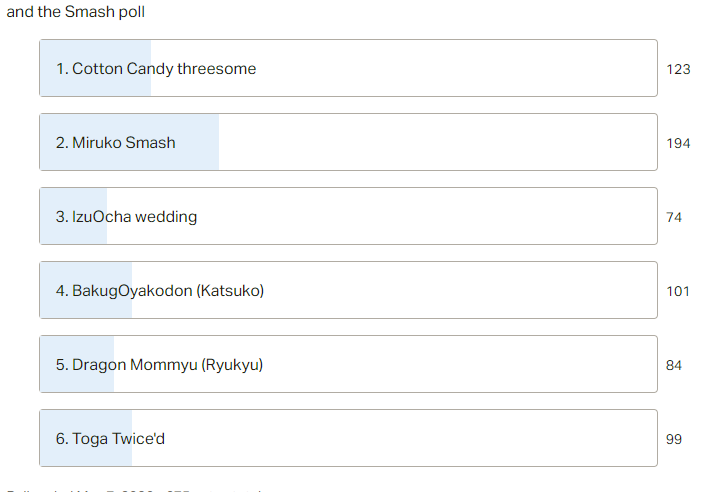This screenshot has width=702, height=492.
Task: Click the blue fill in IzuOcha wedding row
Action: pos(73,216)
